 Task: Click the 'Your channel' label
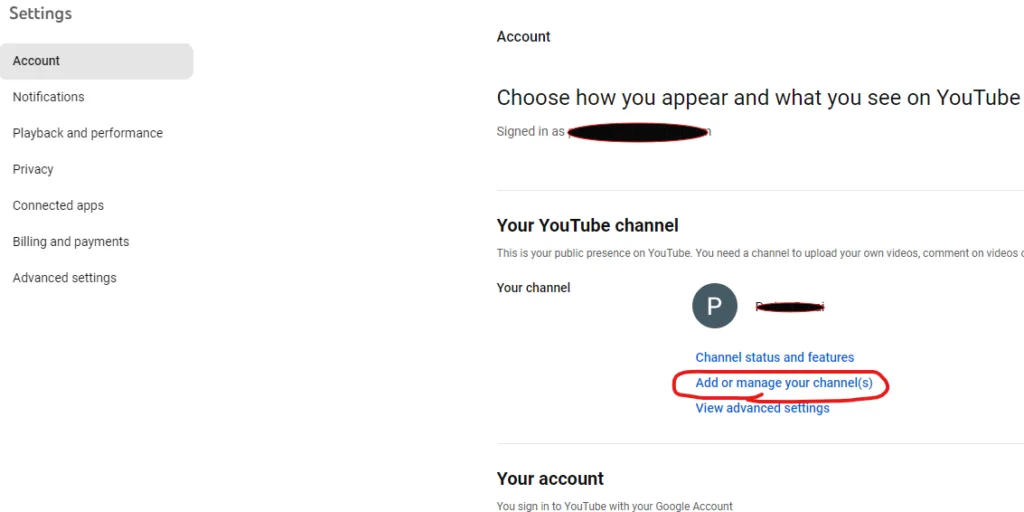coord(533,288)
